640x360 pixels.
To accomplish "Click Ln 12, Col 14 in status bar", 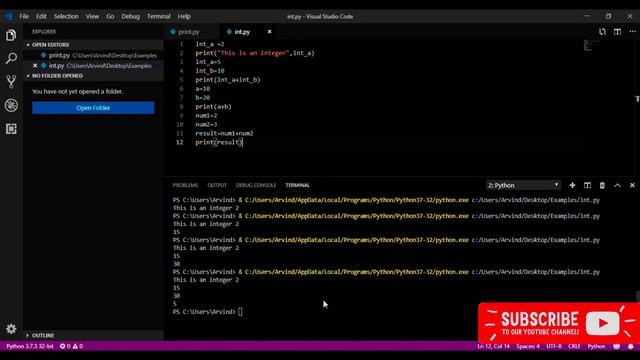I will tap(493, 346).
